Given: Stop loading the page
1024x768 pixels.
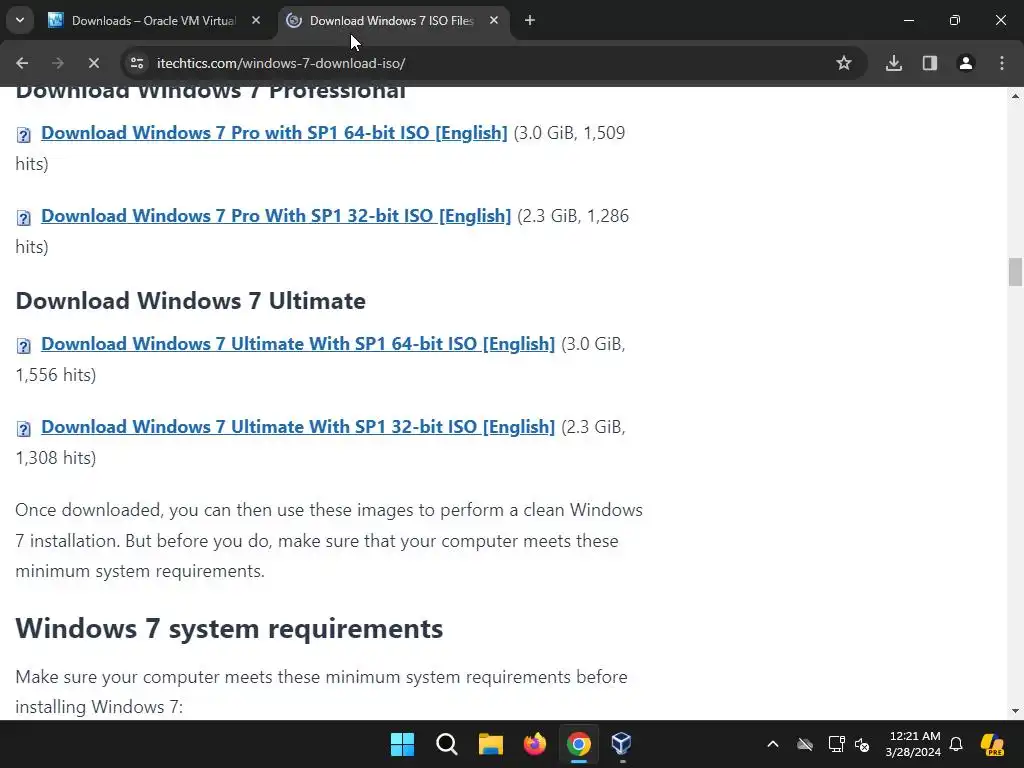Looking at the screenshot, I should click(x=93, y=63).
